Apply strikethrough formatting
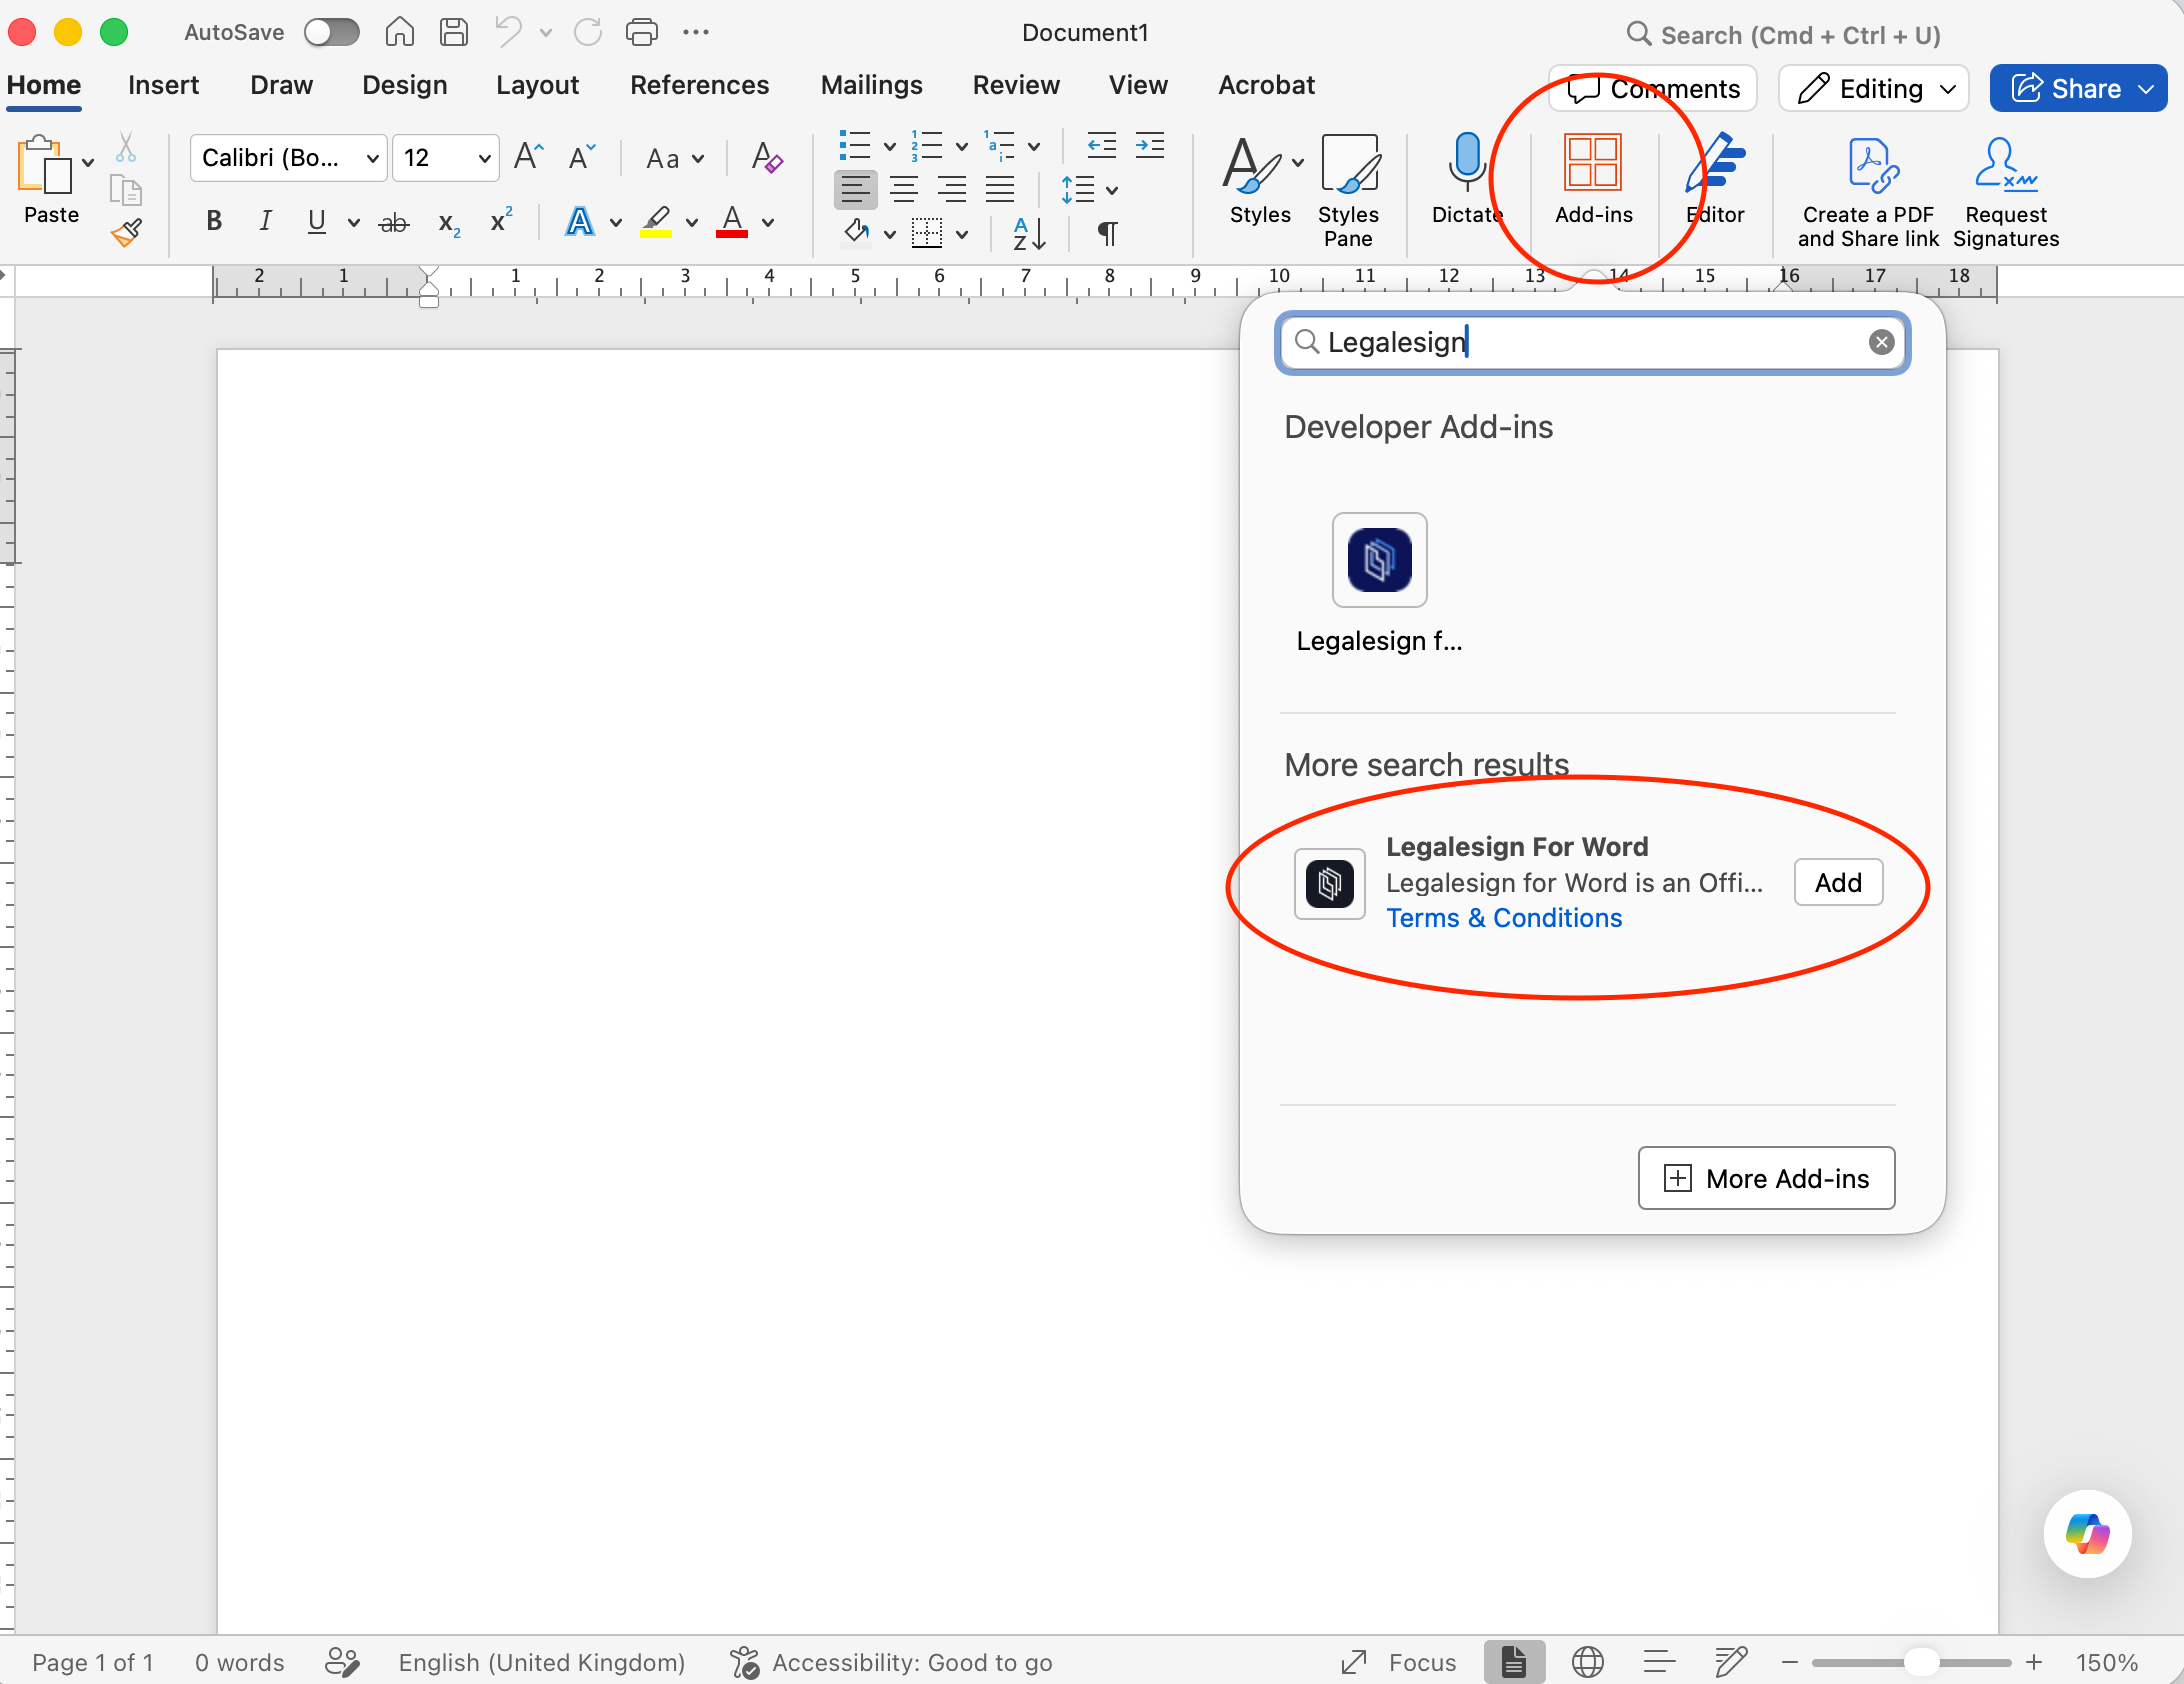The height and width of the screenshot is (1684, 2184). 394,222
